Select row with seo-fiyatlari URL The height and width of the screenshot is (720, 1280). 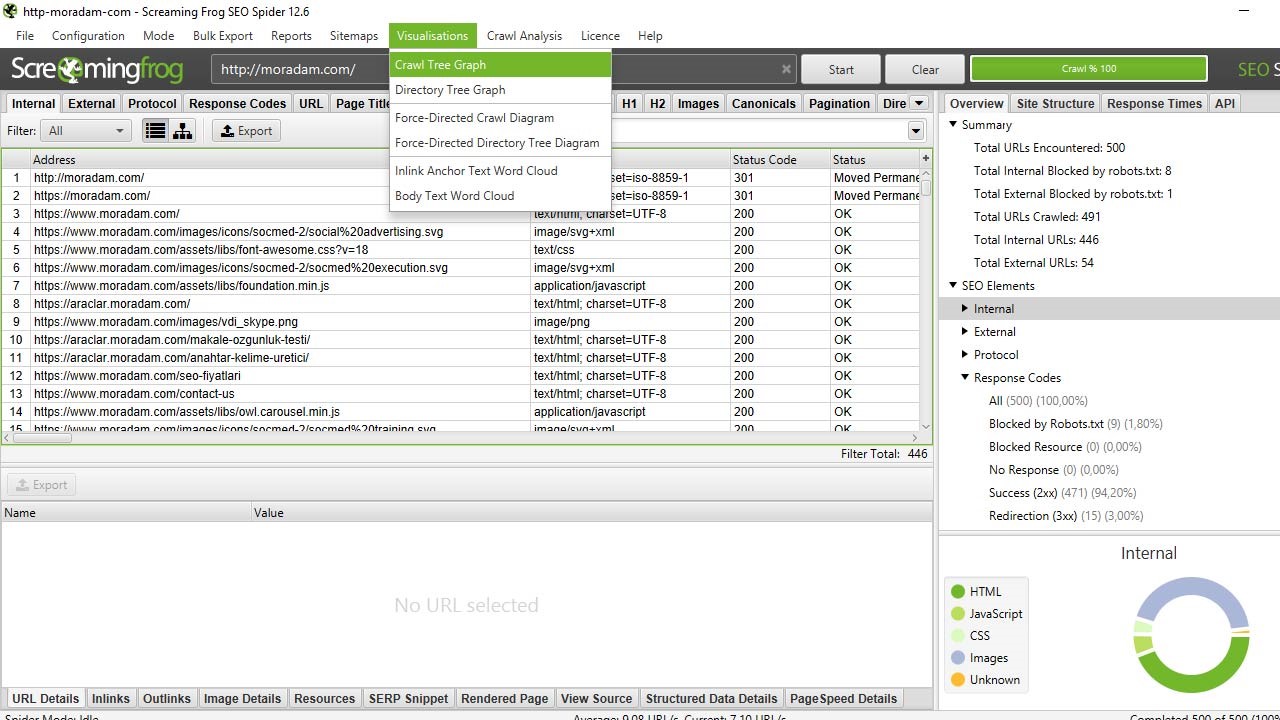(460, 376)
